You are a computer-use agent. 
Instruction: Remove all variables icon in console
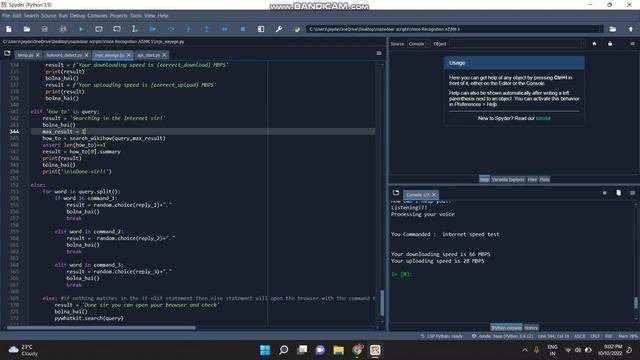618,193
